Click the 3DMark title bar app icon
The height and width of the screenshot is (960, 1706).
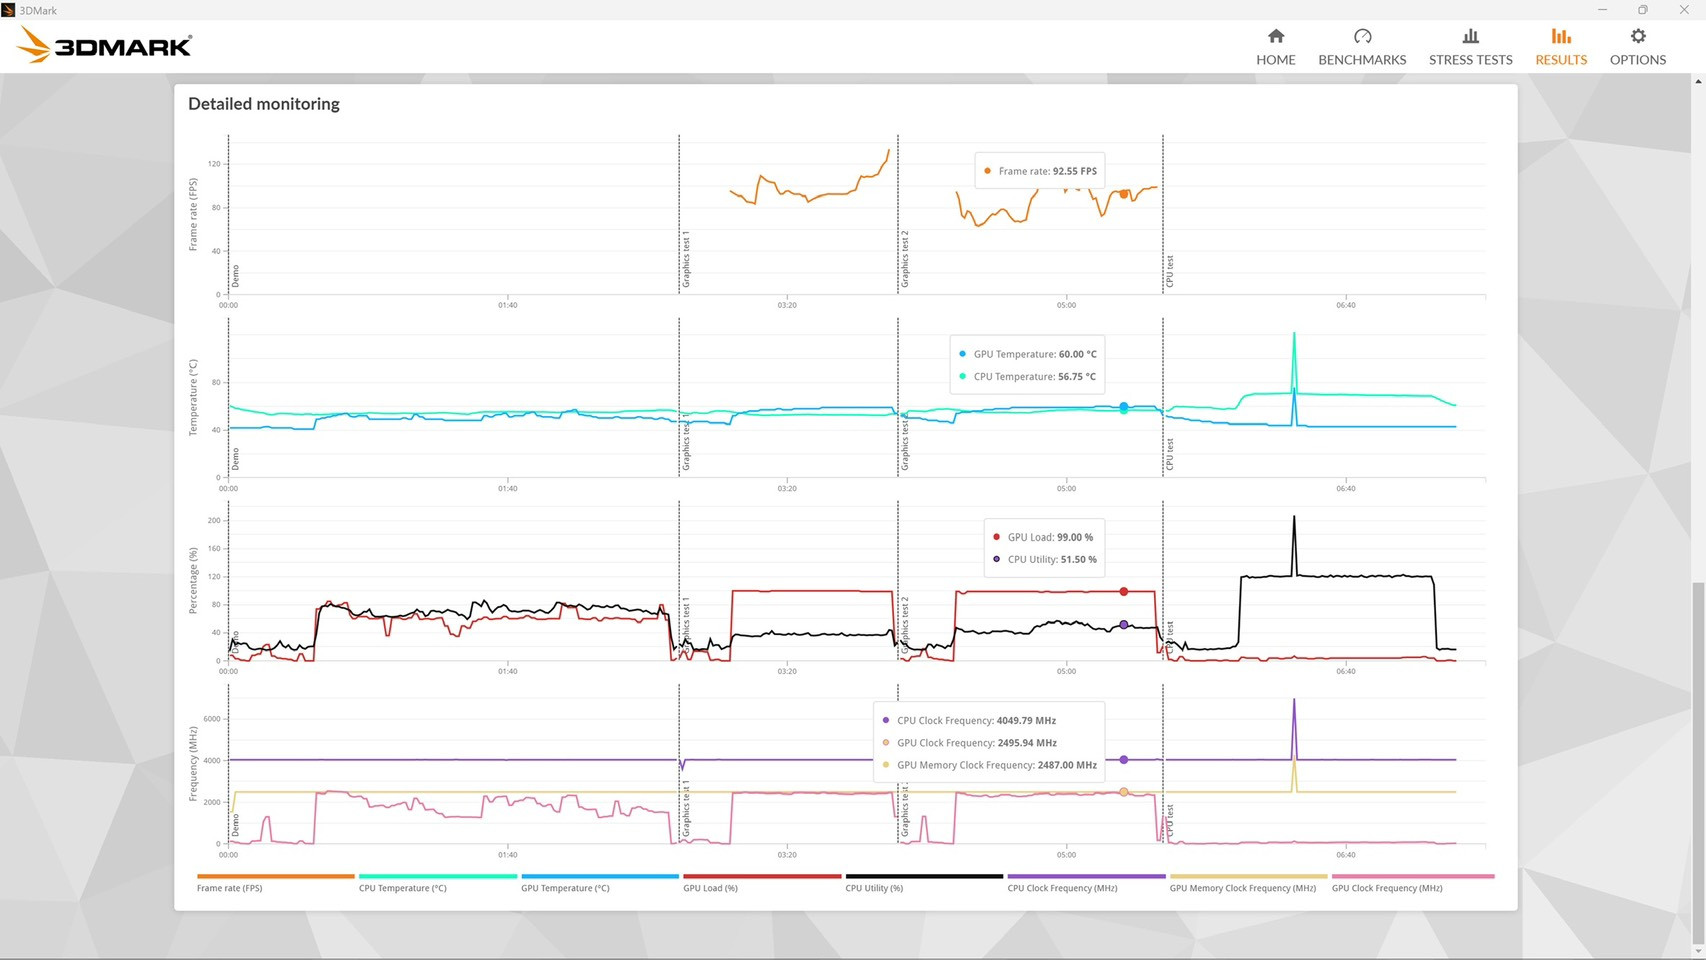click(x=9, y=10)
